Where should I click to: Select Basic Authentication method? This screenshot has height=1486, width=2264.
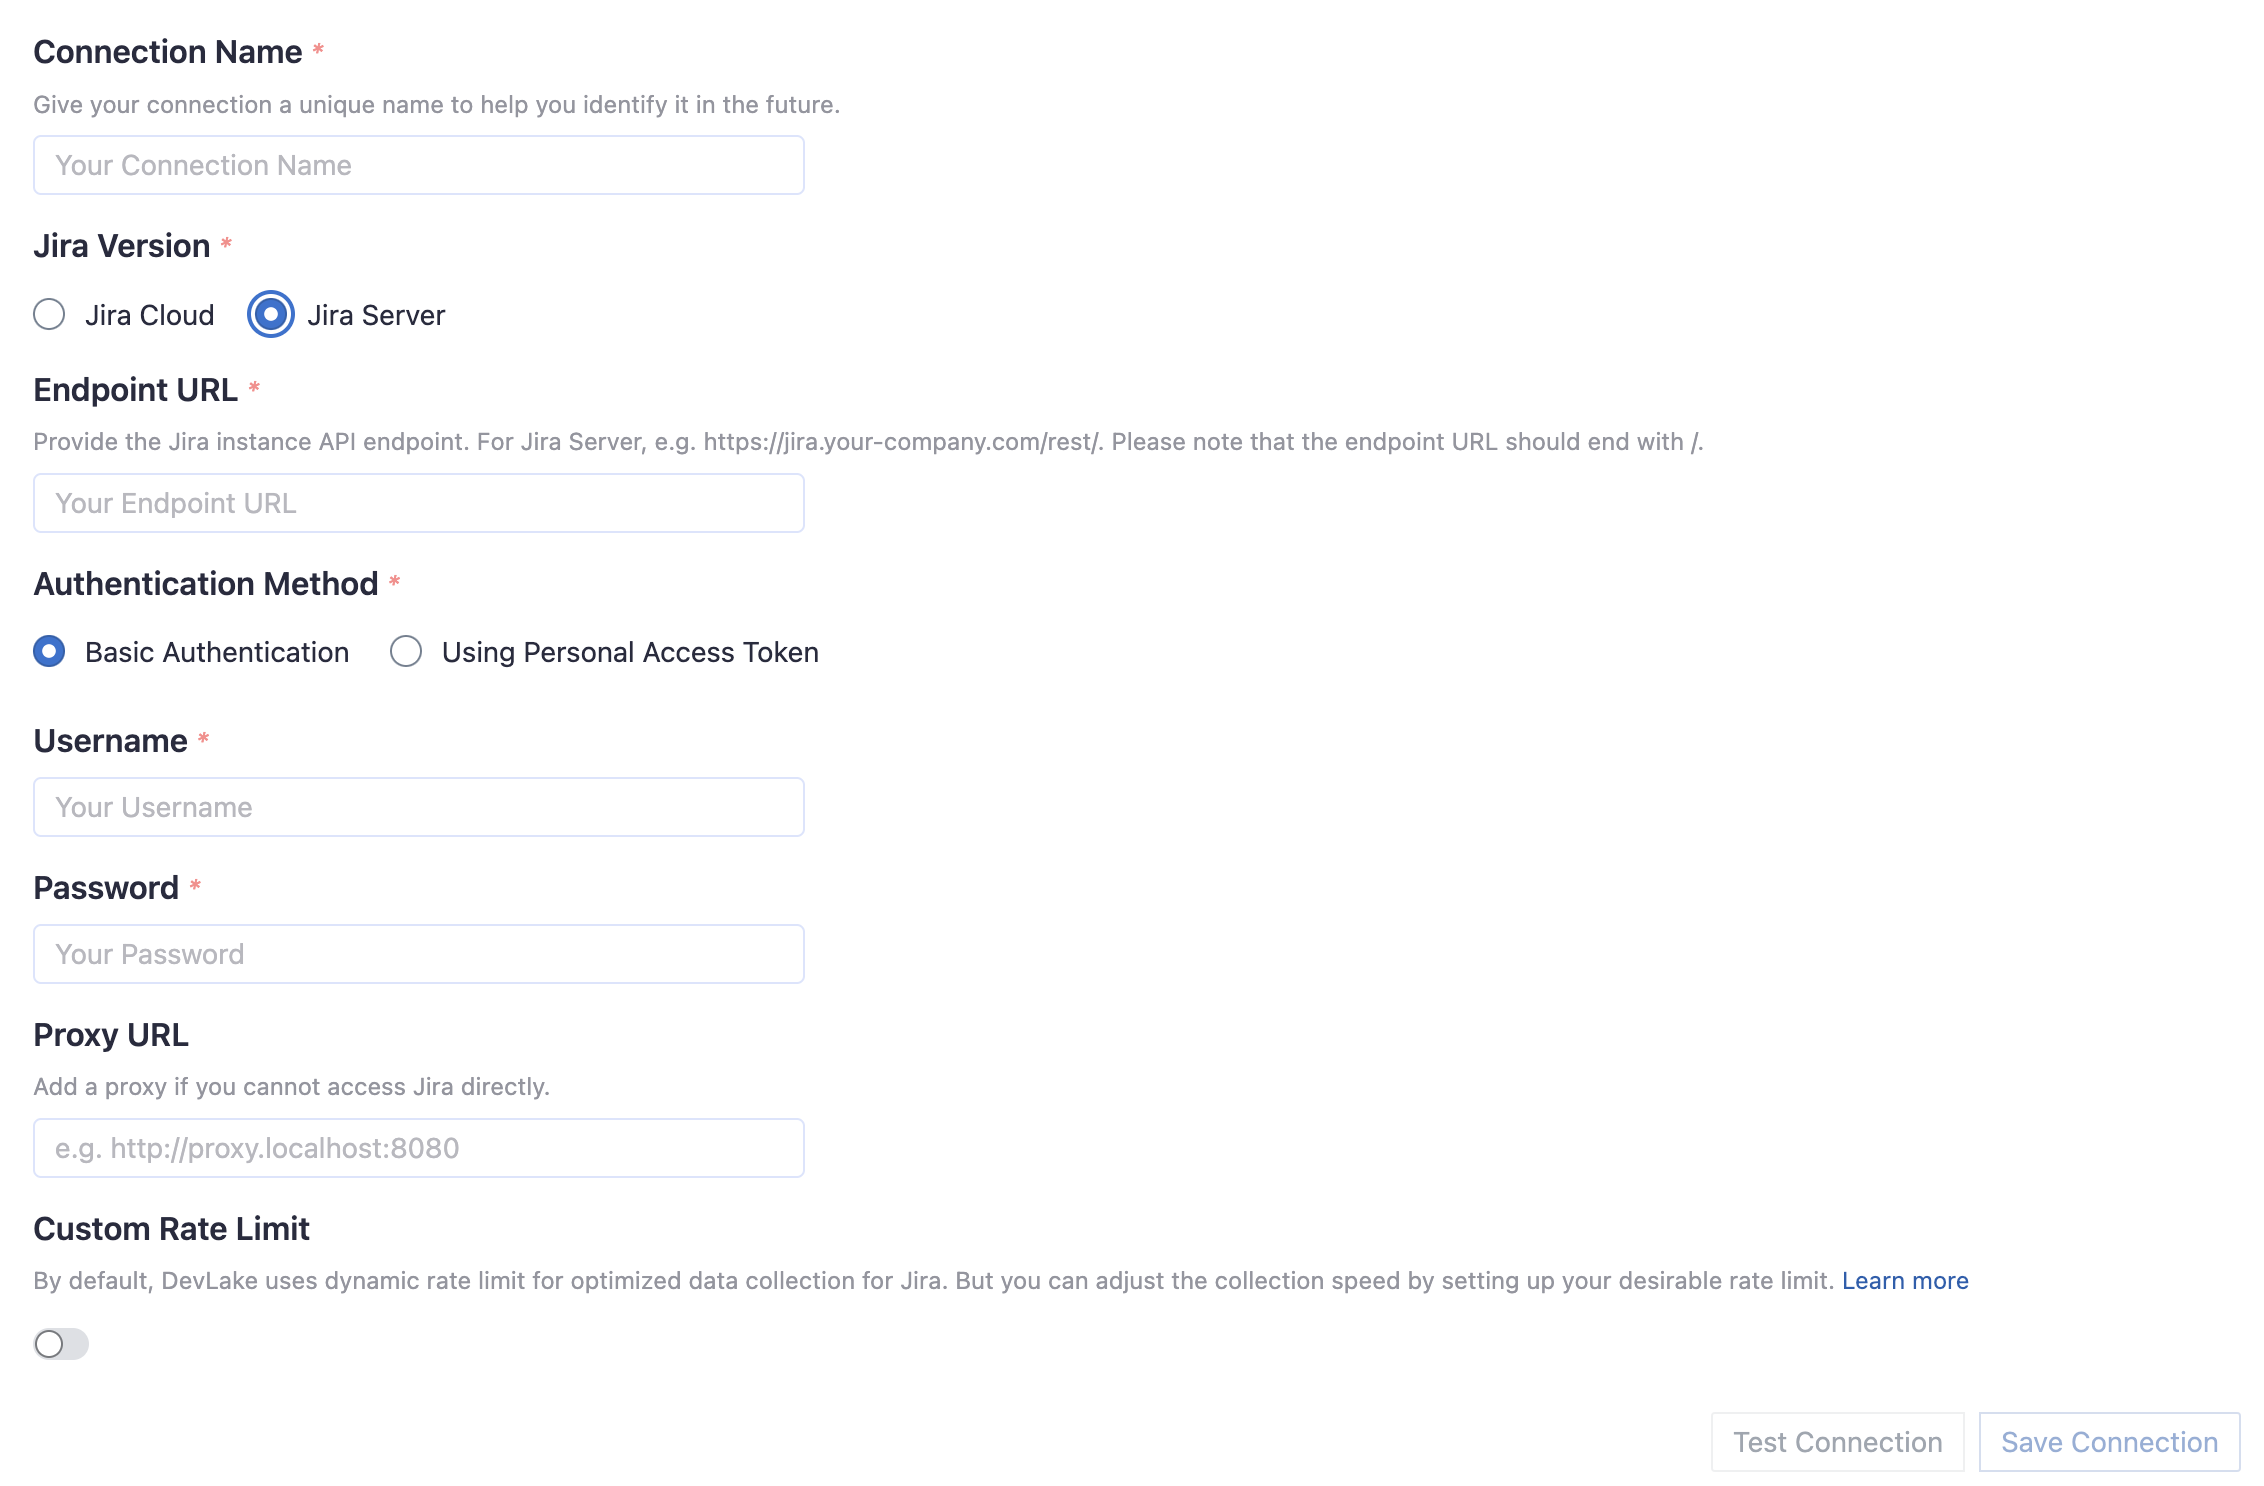pos(49,651)
